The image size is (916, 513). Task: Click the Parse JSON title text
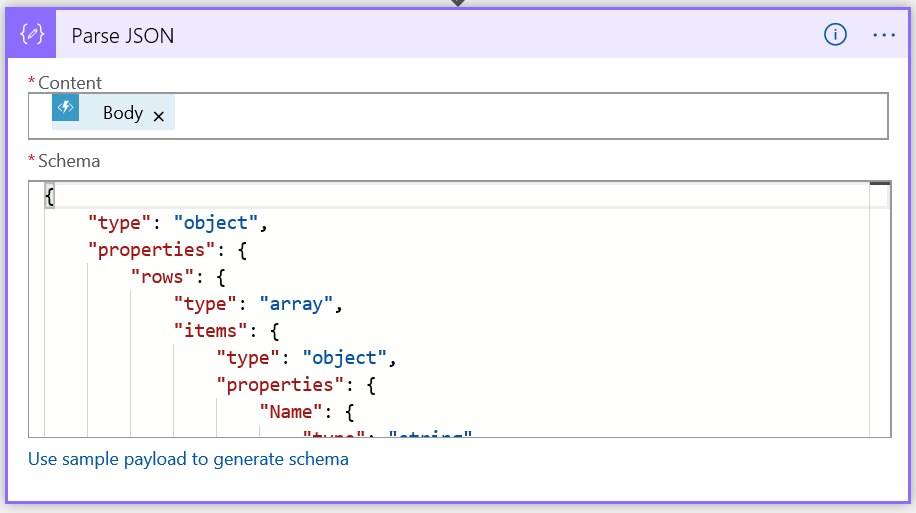click(x=123, y=36)
